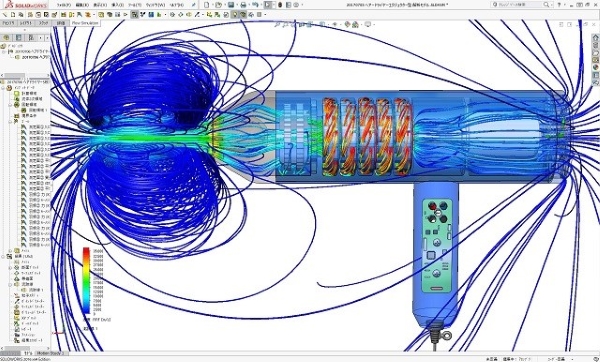Screen dimensions: 600x362
Task: Open the Help question mark icon
Action: [x=559, y=5]
